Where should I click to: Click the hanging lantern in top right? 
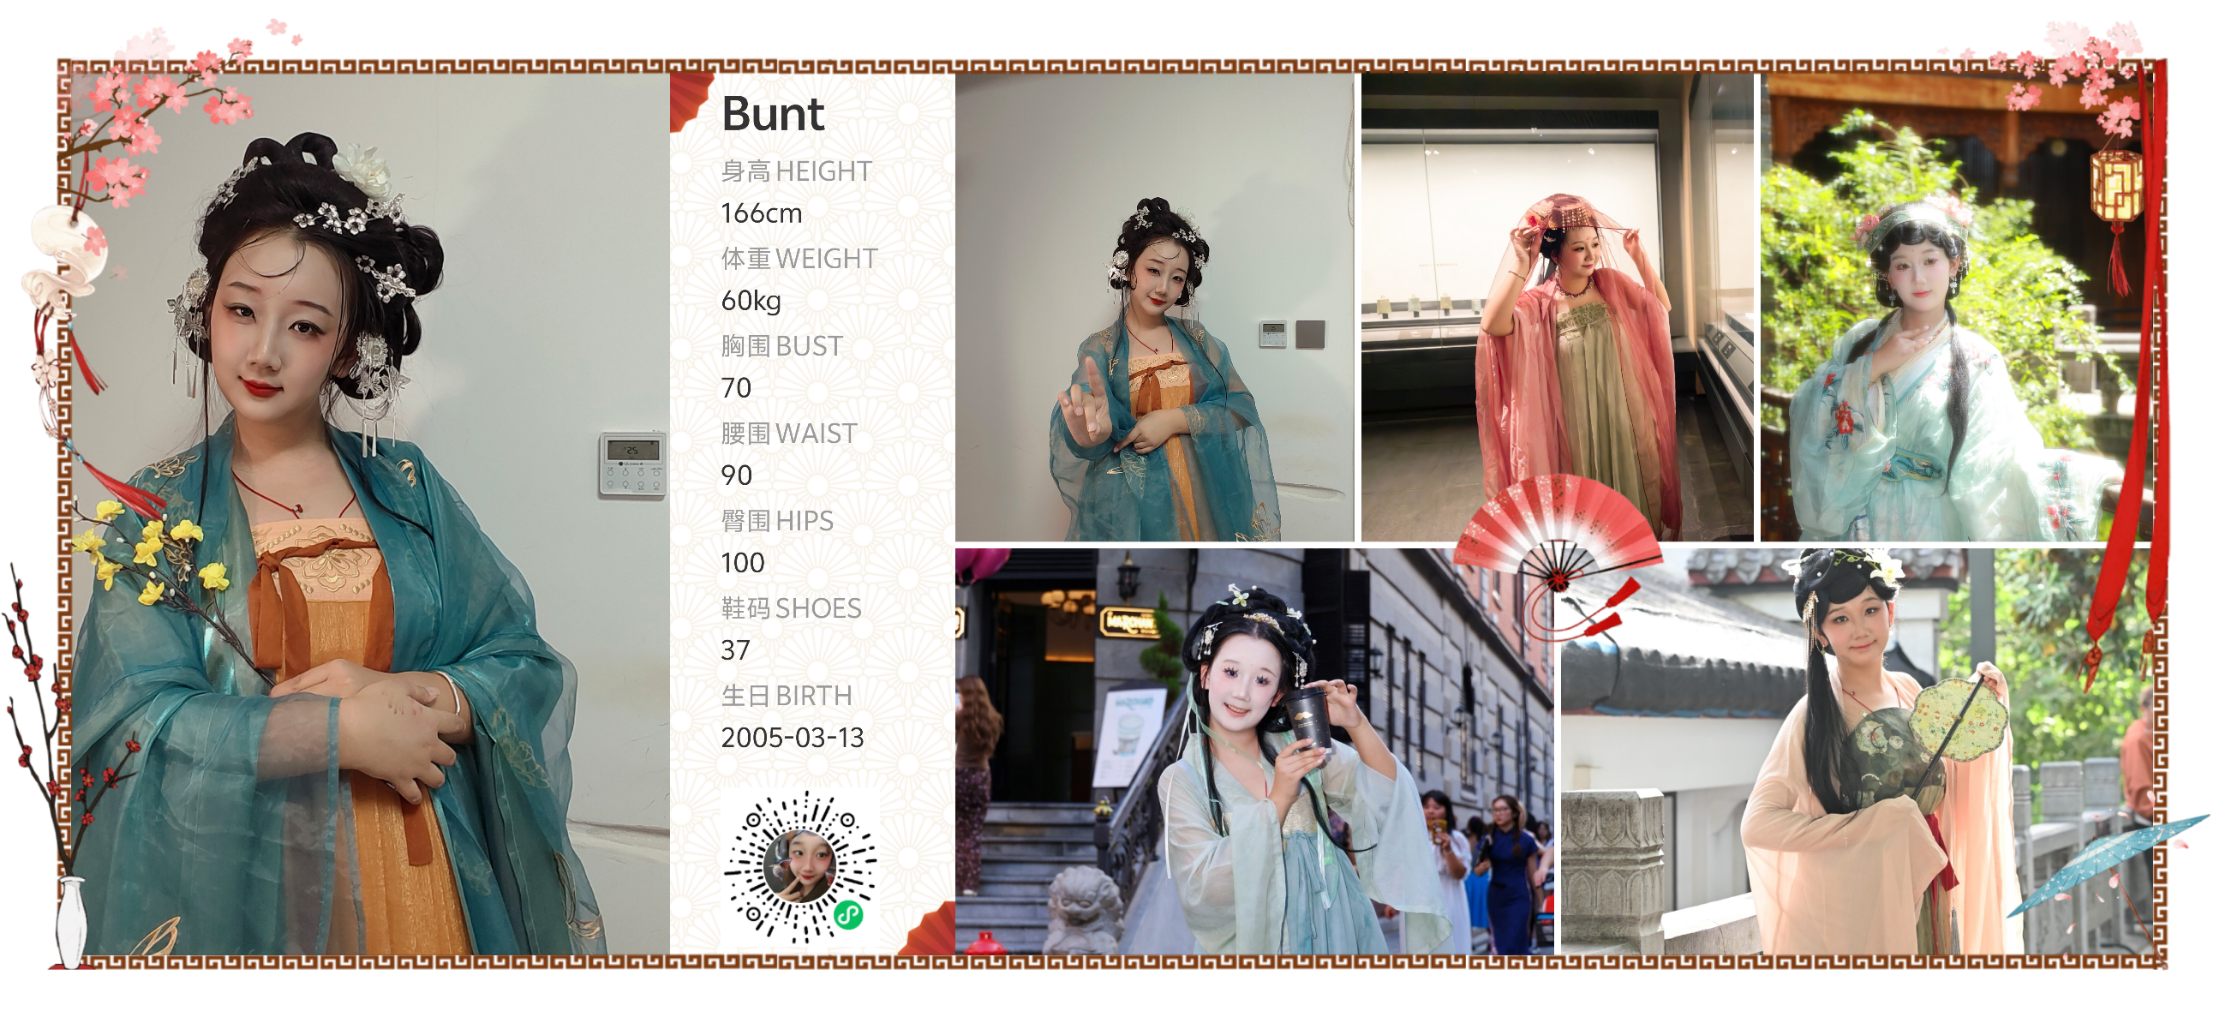2116,190
